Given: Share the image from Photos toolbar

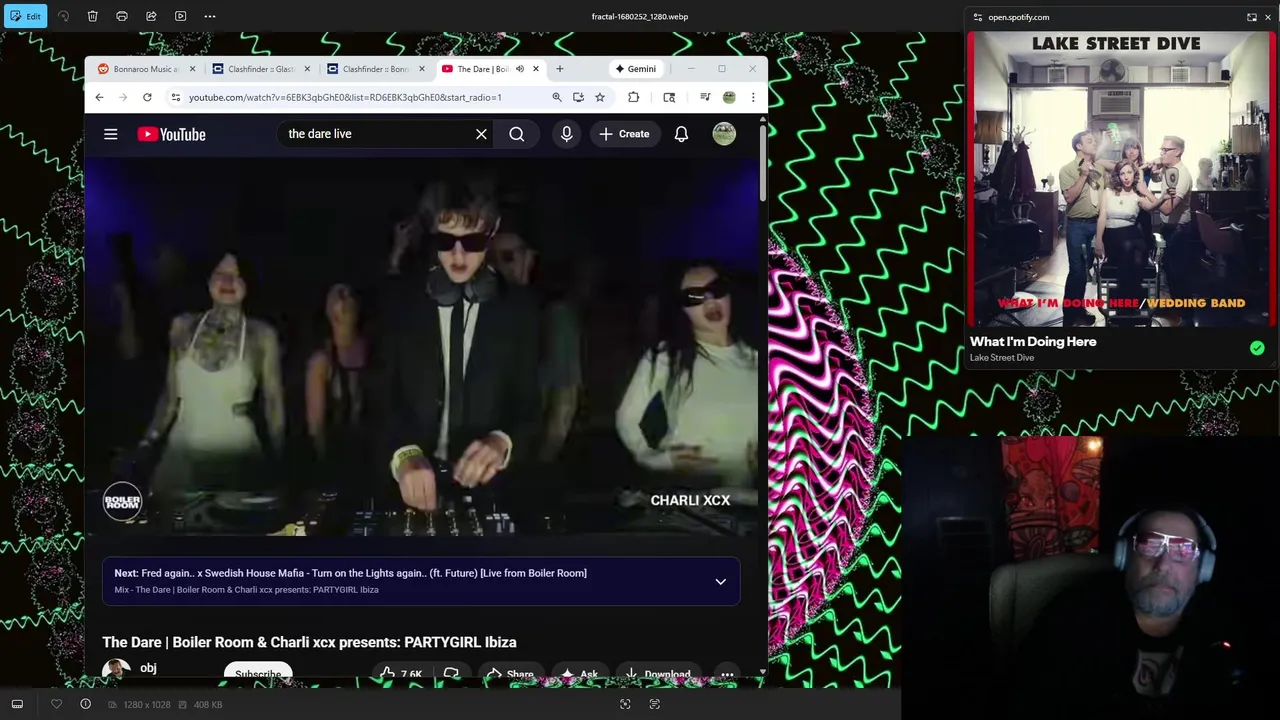Looking at the screenshot, I should coord(151,16).
